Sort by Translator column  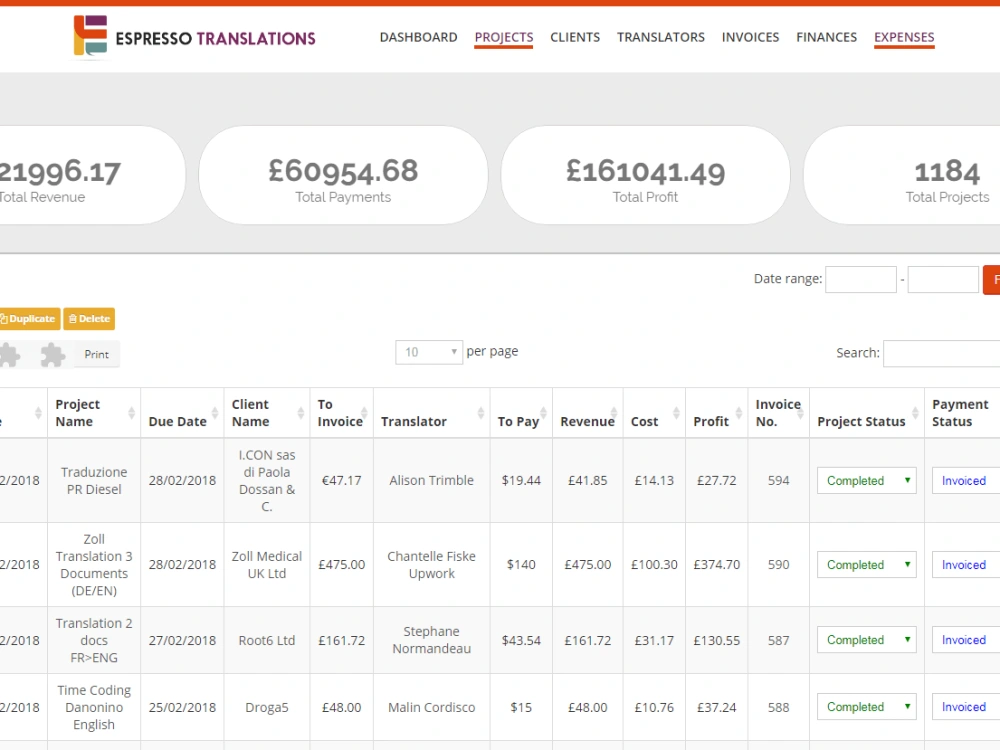coord(432,413)
